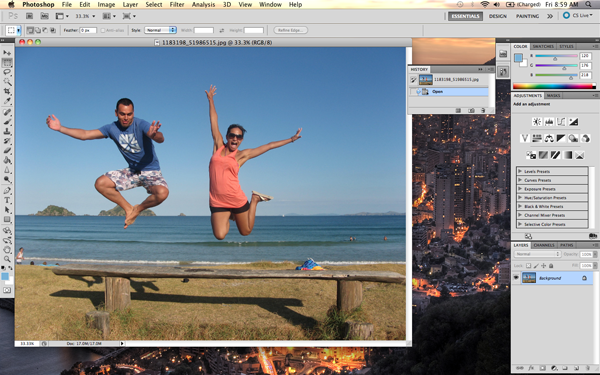Open the Style dropdown set to Normal
Viewport: 600px width, 375px height.
[160, 30]
